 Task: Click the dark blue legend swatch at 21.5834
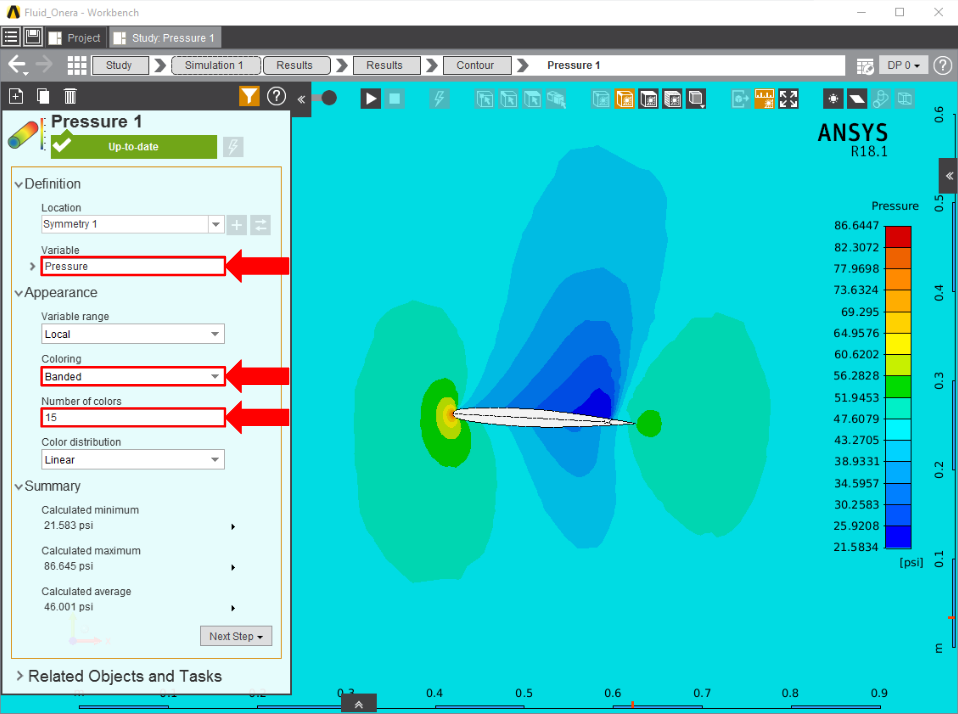tap(898, 536)
